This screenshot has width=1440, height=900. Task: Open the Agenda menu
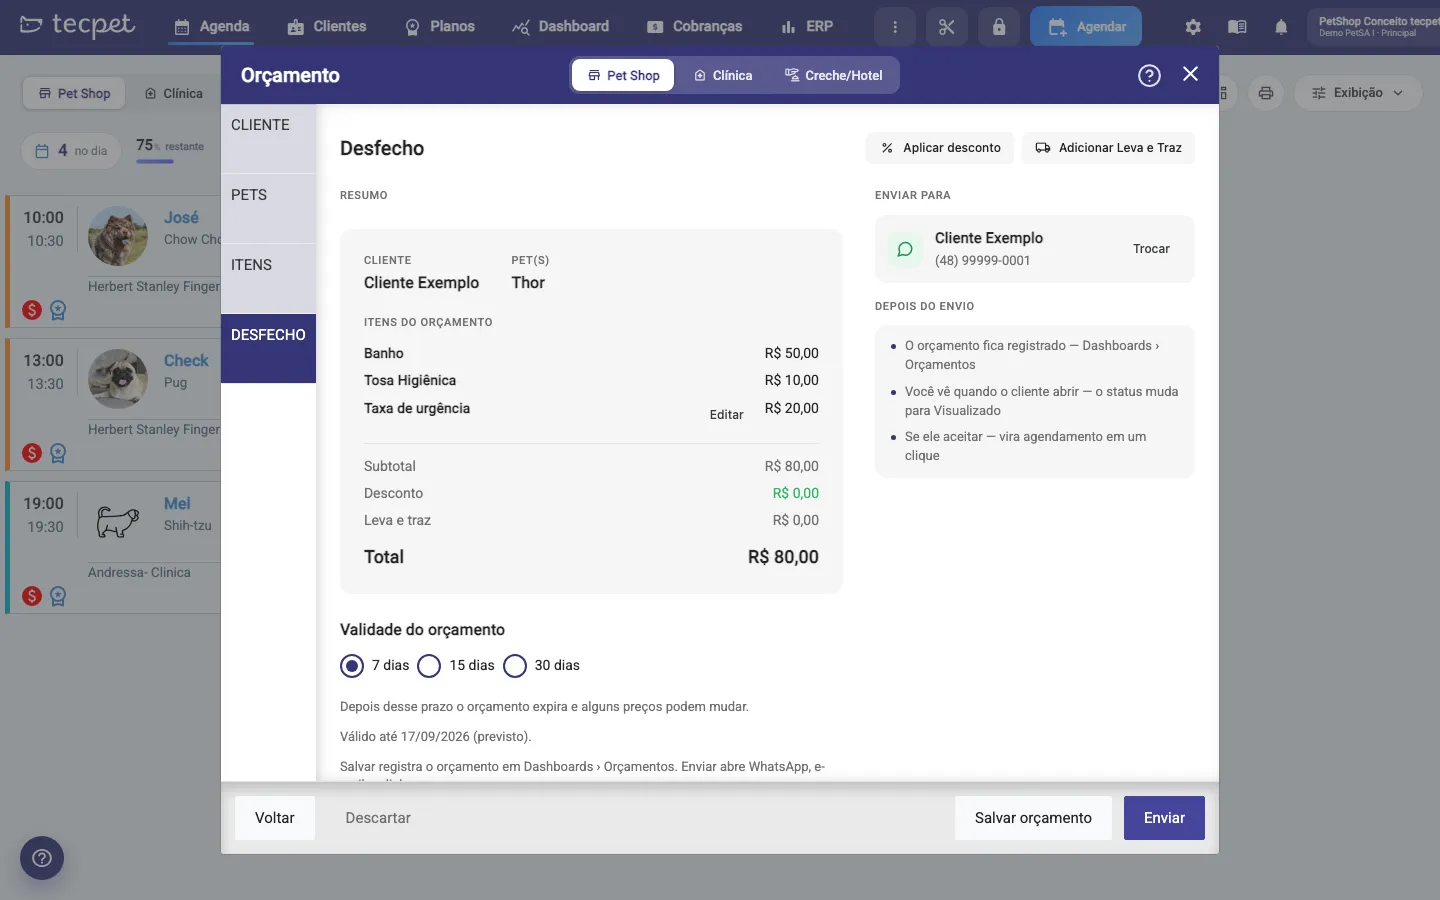coord(211,27)
